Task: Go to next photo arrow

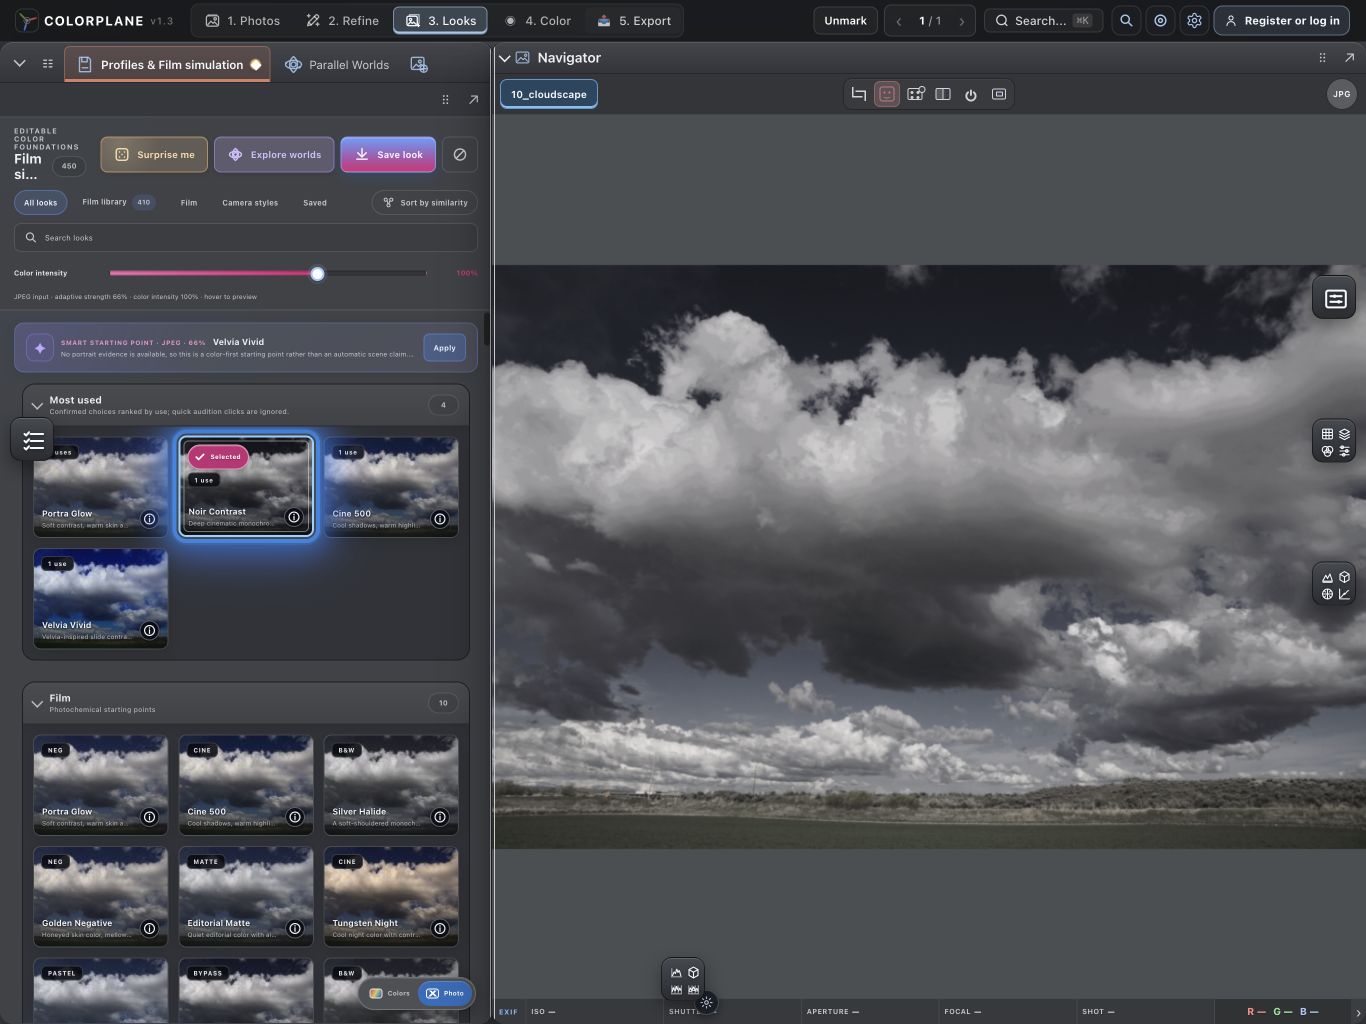Action: click(x=962, y=21)
